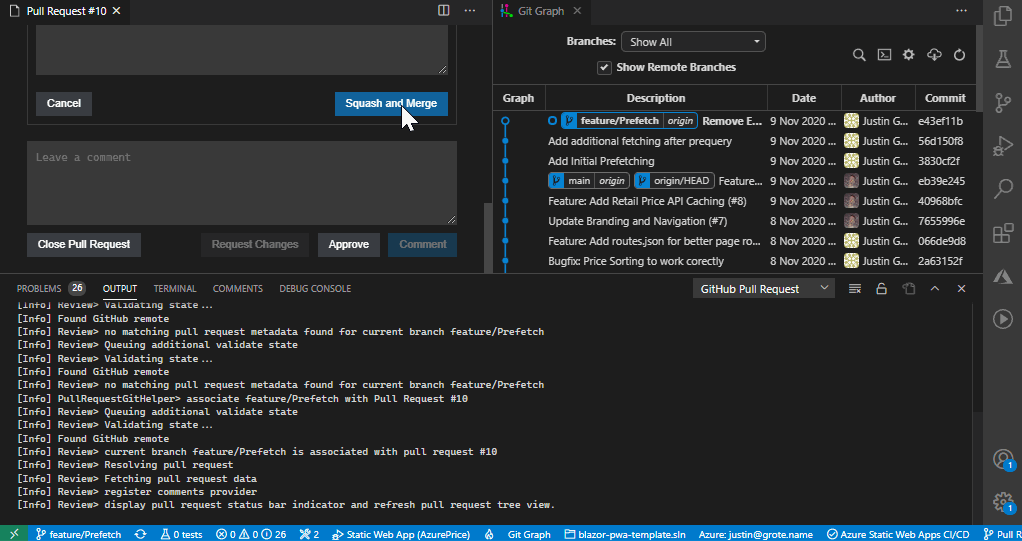Open the Extensions view

pyautogui.click(x=1002, y=233)
